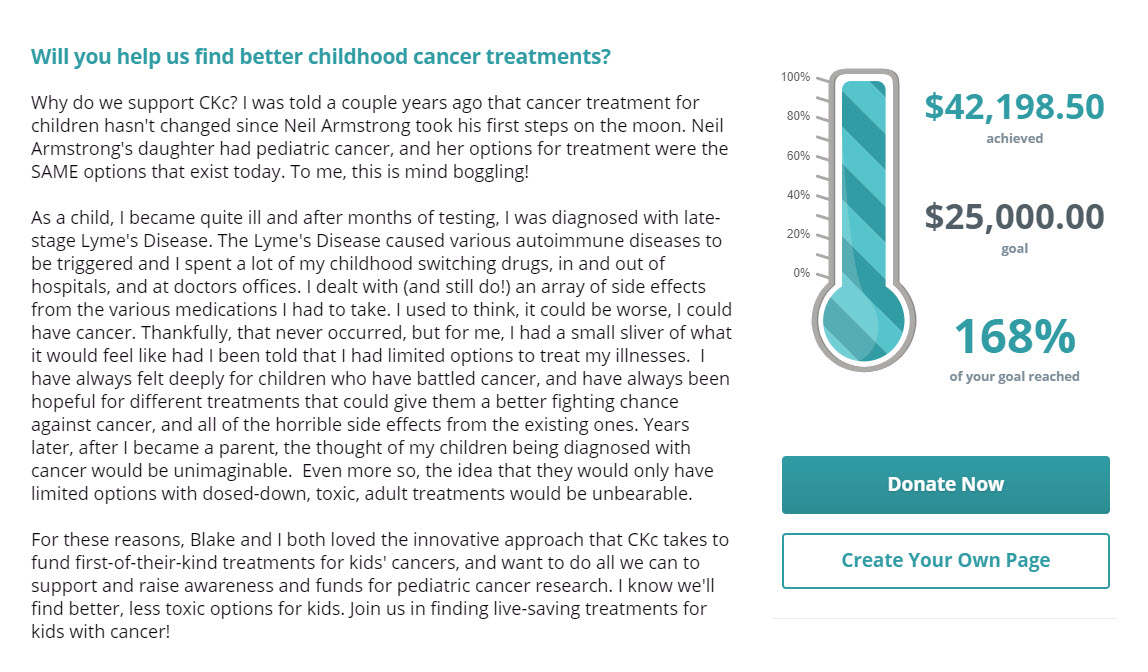Select the $42,198.50 achieved amount

point(1014,107)
